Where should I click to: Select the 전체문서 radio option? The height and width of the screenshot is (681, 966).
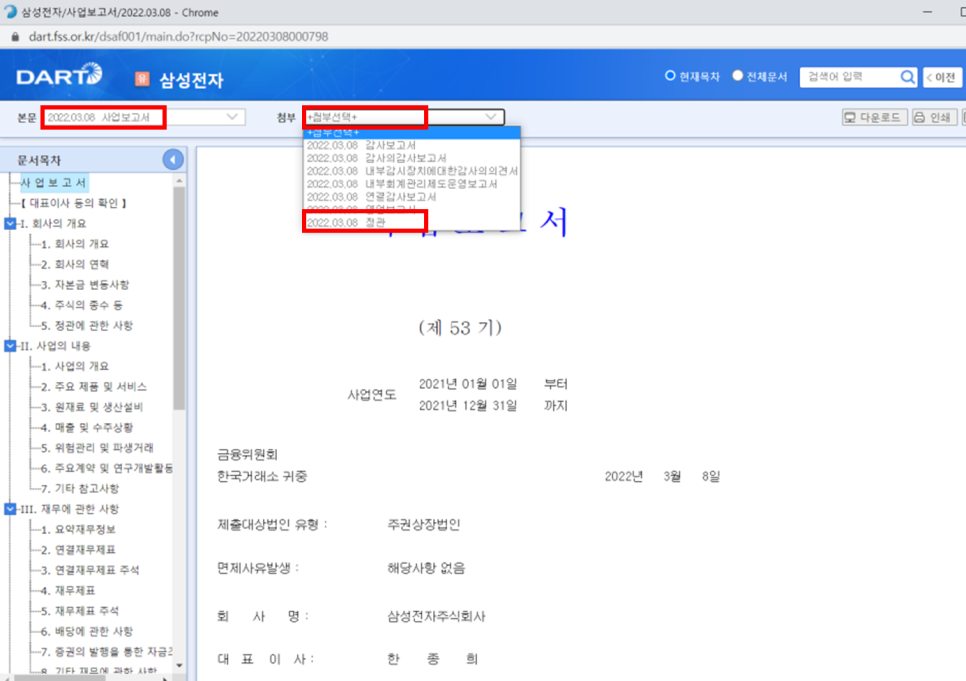[737, 76]
